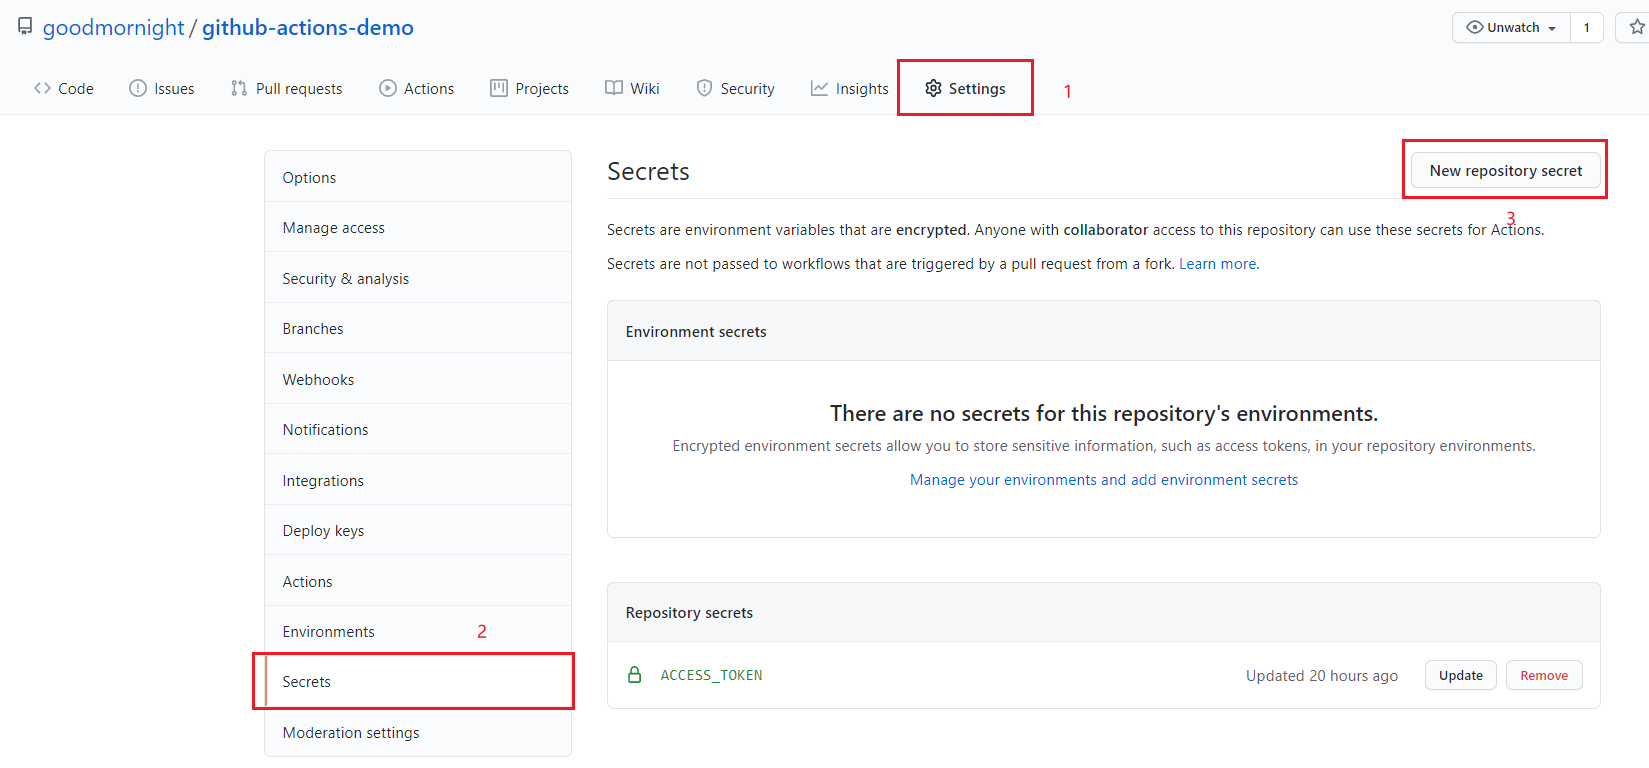Select the Settings tab
Screen dimensions: 1649x768
click(966, 88)
